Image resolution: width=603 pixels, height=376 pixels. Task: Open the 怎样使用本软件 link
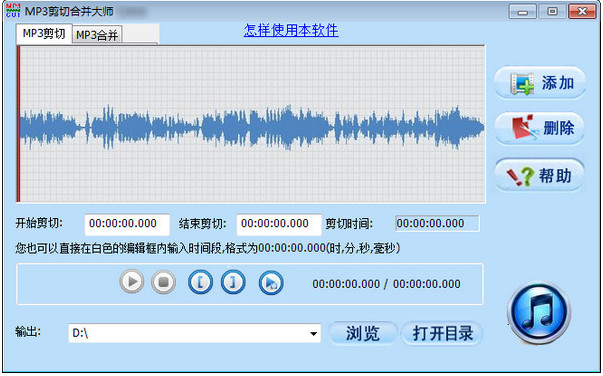click(291, 30)
